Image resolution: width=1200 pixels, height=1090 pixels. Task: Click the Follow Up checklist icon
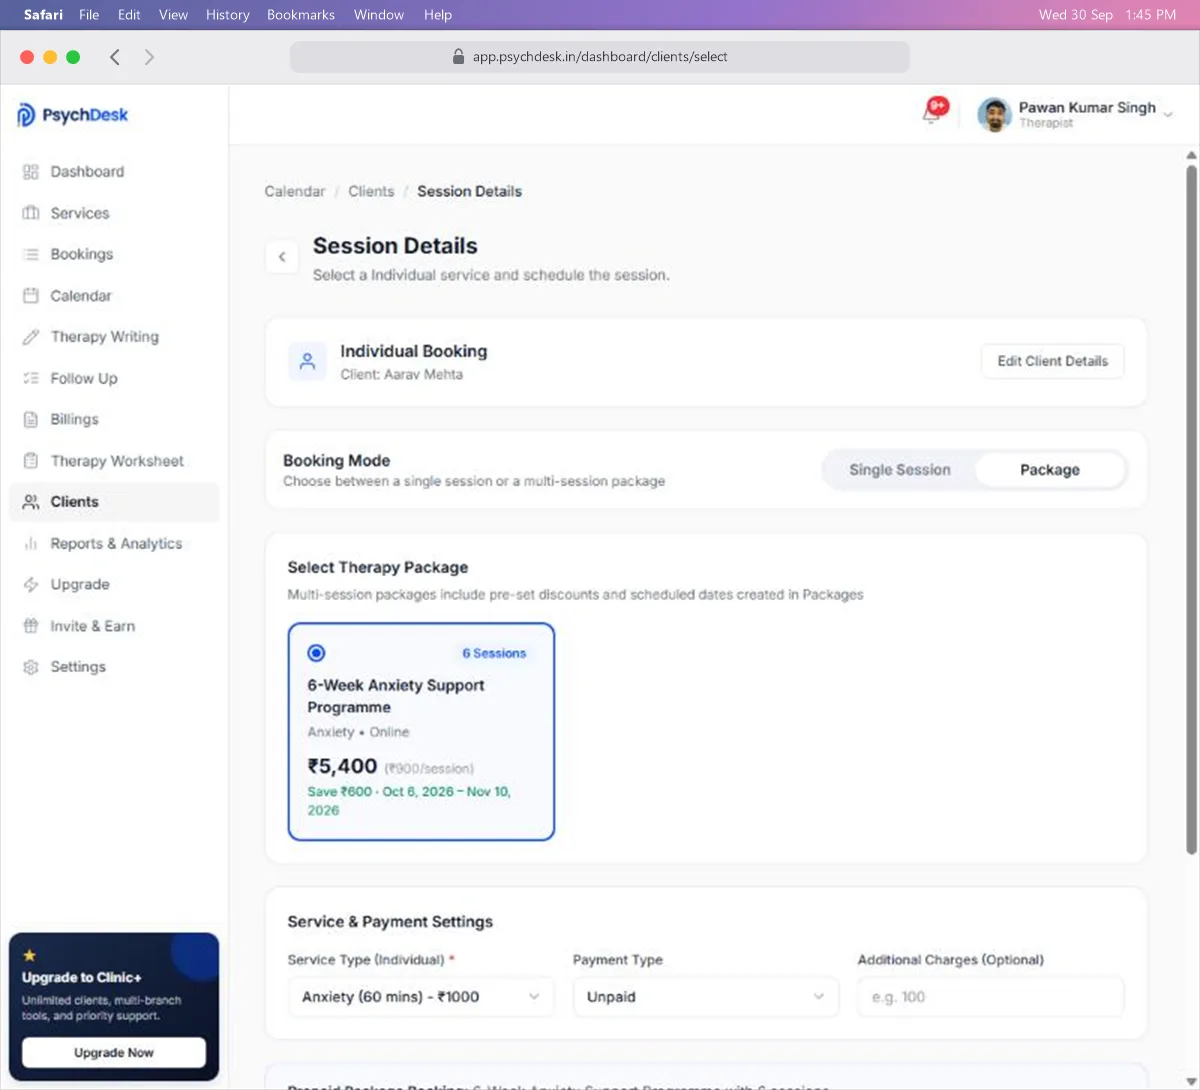30,378
